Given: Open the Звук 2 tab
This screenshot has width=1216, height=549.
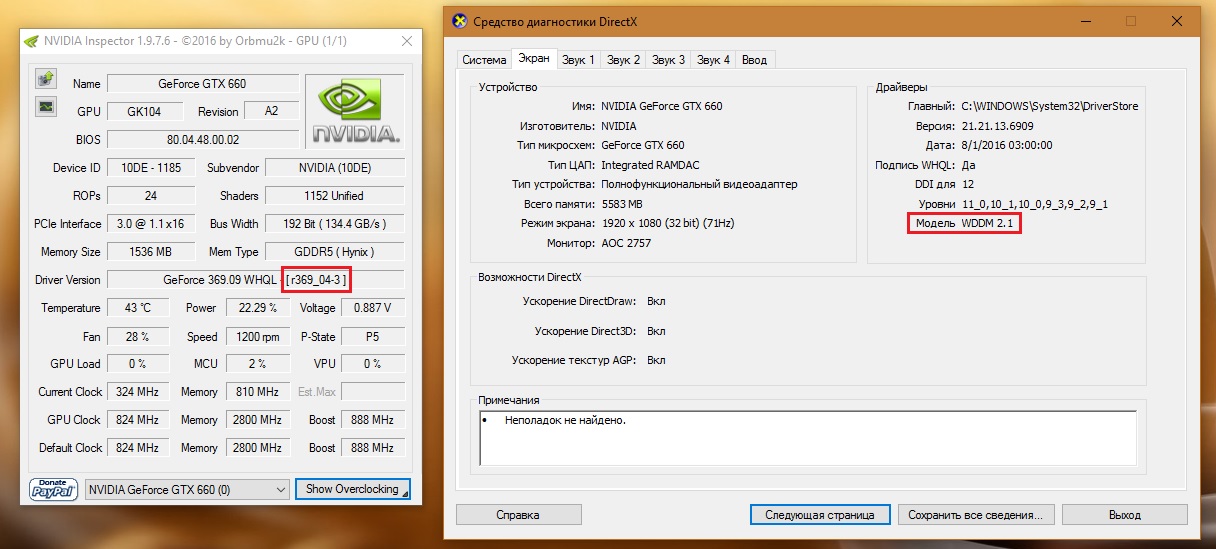Looking at the screenshot, I should 623,60.
